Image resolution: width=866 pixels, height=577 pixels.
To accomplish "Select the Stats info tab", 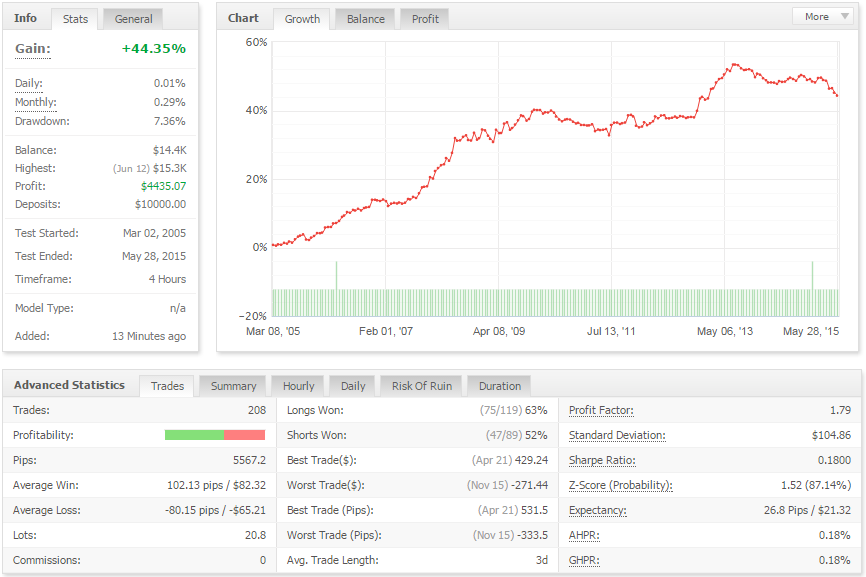I will click(75, 19).
